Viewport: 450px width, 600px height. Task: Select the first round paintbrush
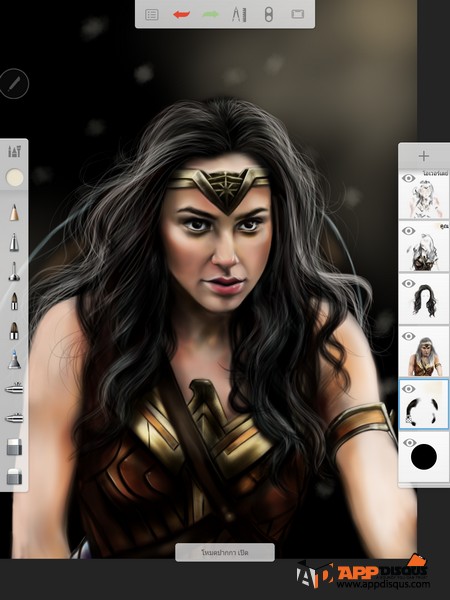(x=14, y=301)
